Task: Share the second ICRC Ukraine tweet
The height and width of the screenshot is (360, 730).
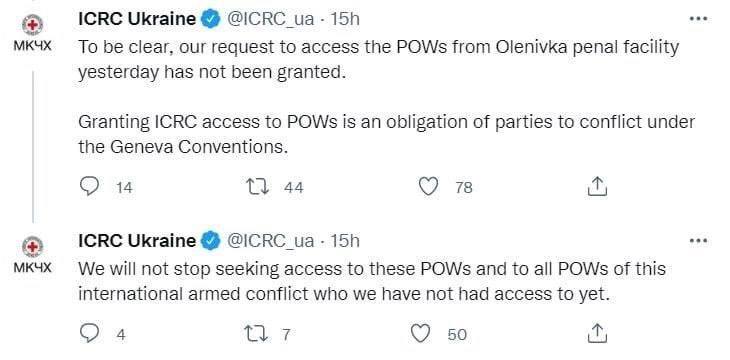Action: coord(597,333)
